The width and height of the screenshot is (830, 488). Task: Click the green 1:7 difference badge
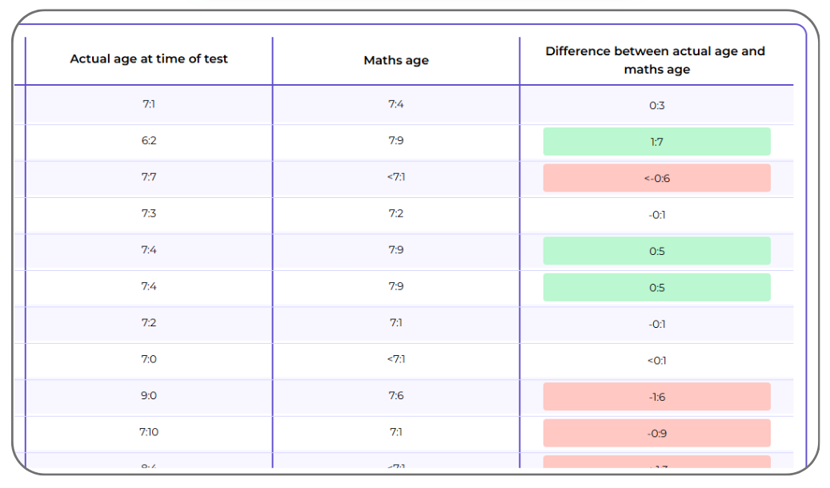(x=656, y=142)
